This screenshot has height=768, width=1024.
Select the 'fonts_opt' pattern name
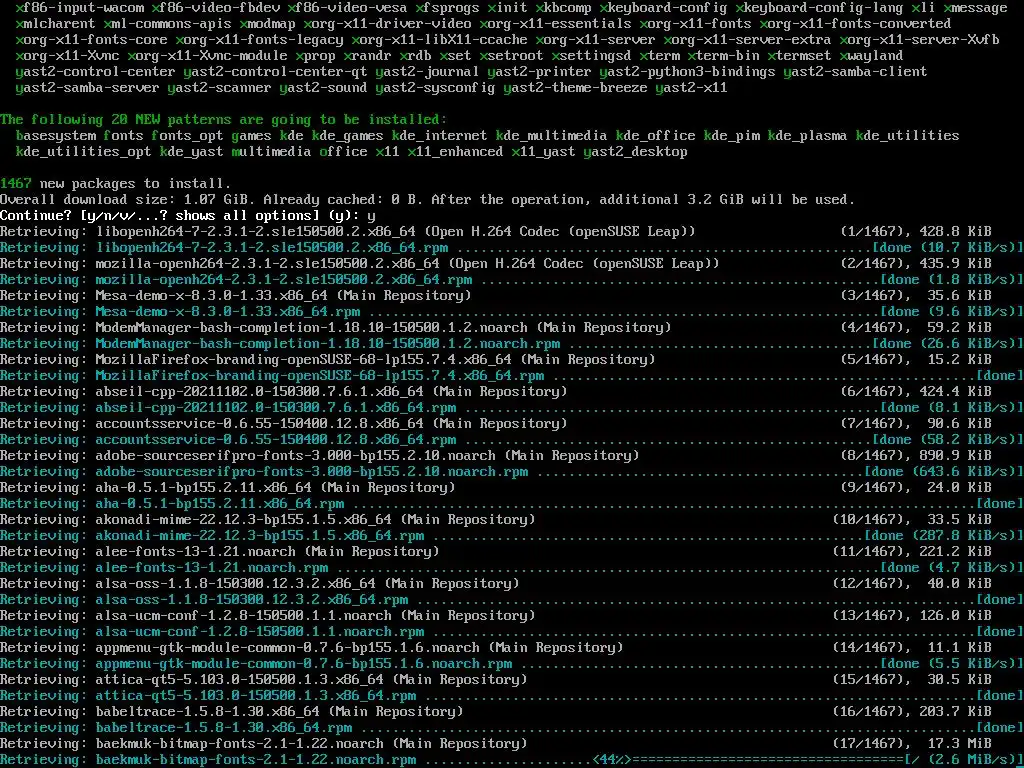(x=187, y=136)
